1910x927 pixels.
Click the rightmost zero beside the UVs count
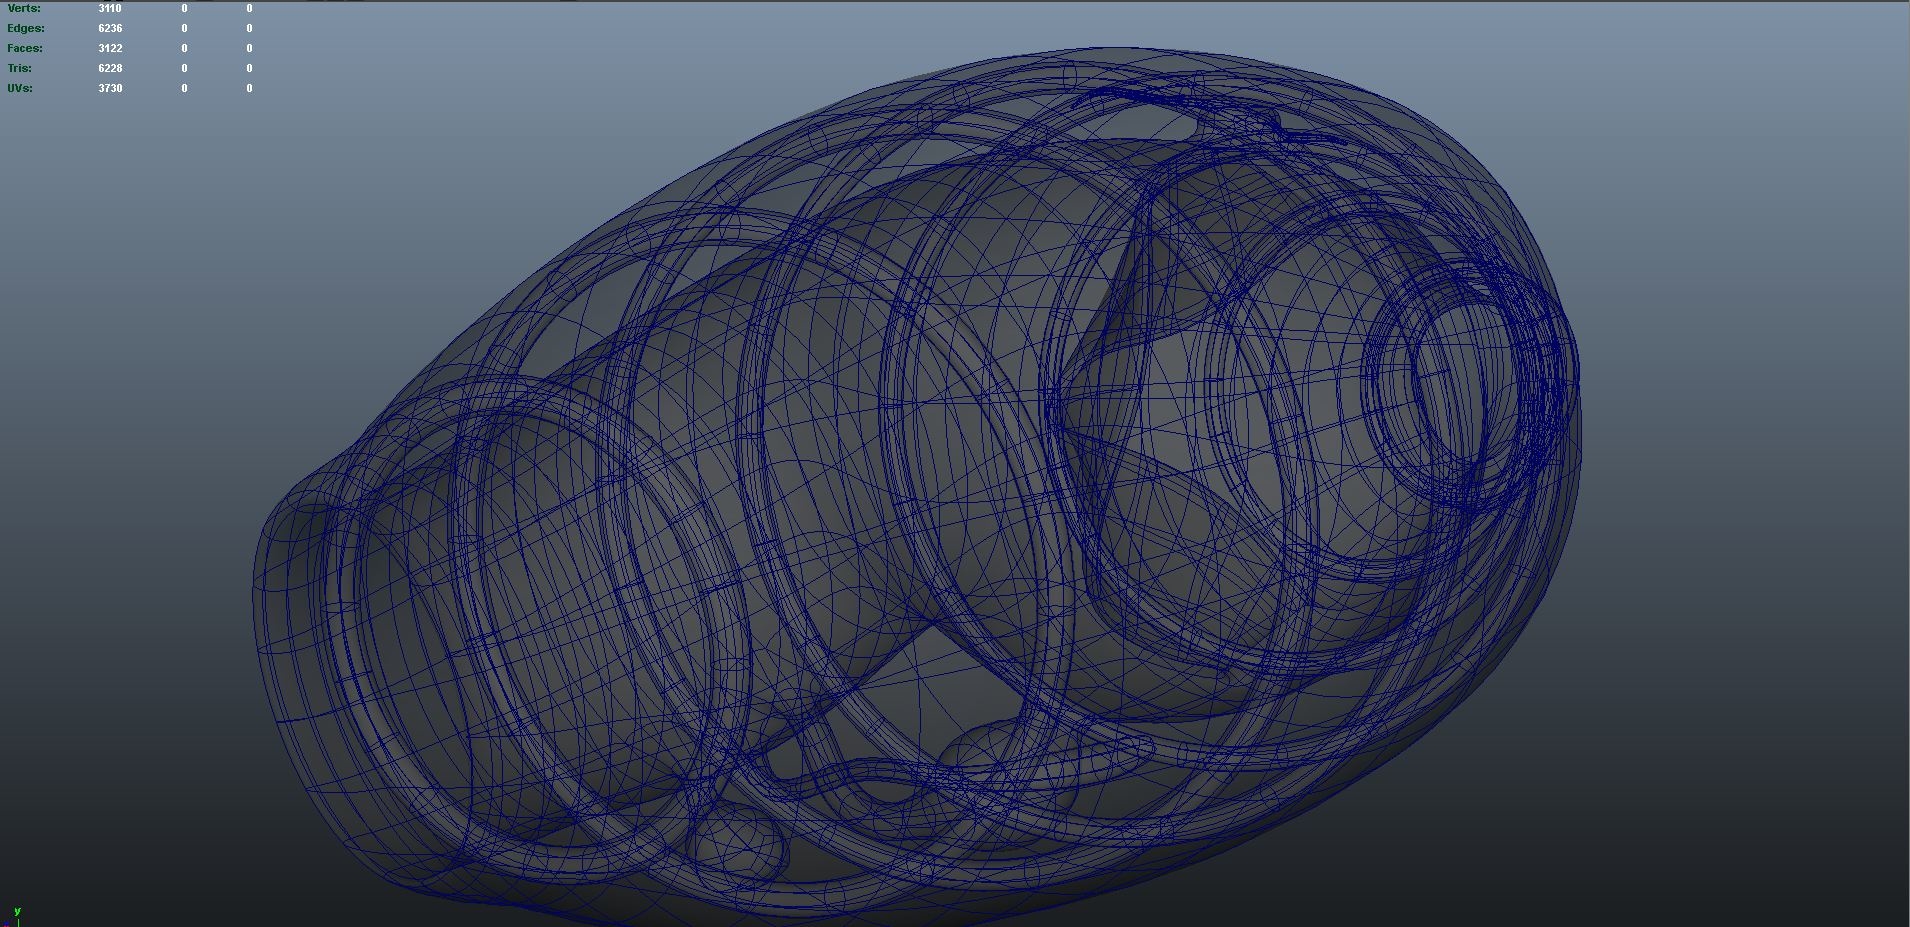point(248,88)
